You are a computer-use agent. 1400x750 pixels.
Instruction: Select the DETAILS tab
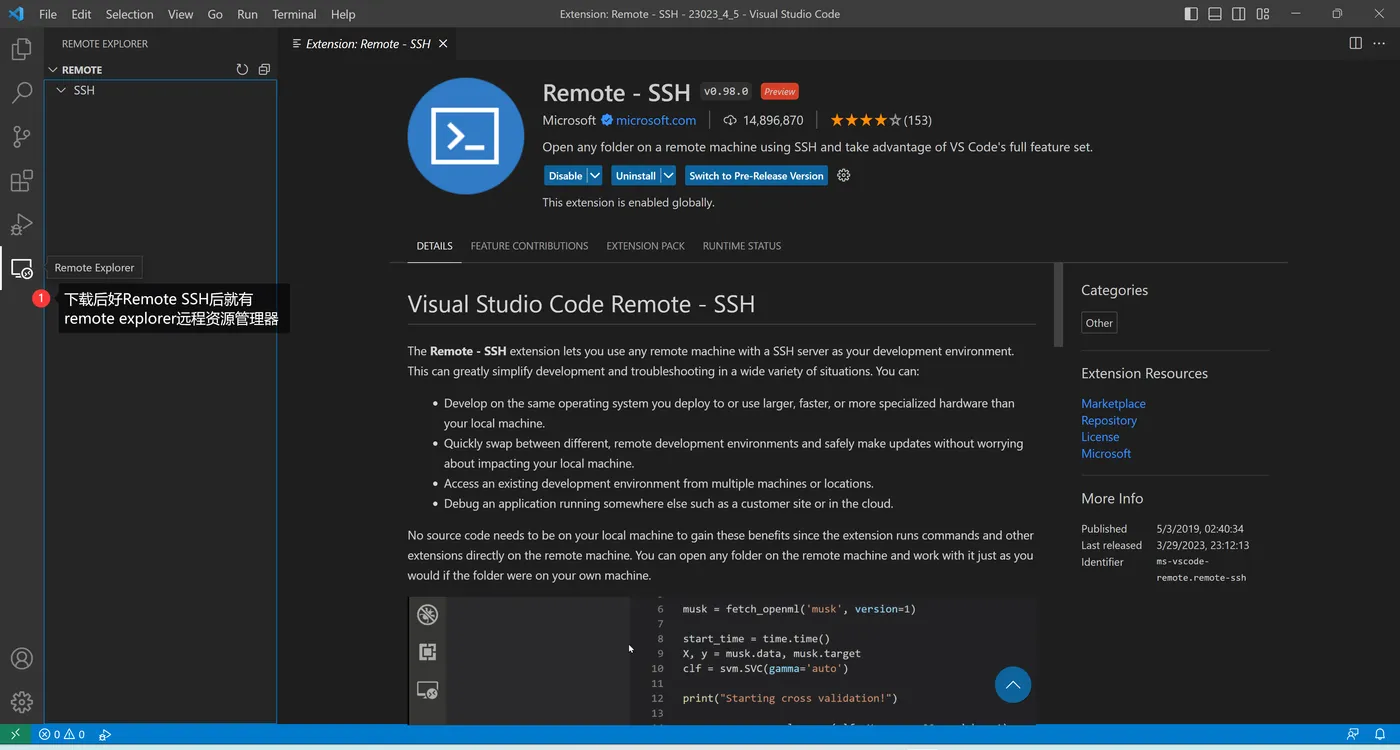point(435,246)
